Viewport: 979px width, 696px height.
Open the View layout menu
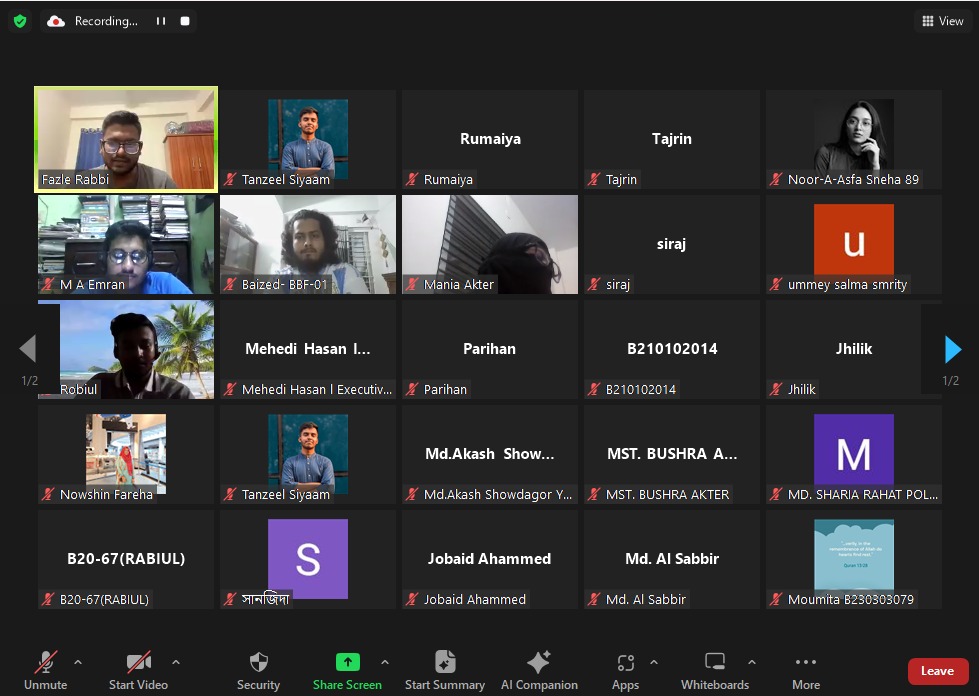pos(942,21)
